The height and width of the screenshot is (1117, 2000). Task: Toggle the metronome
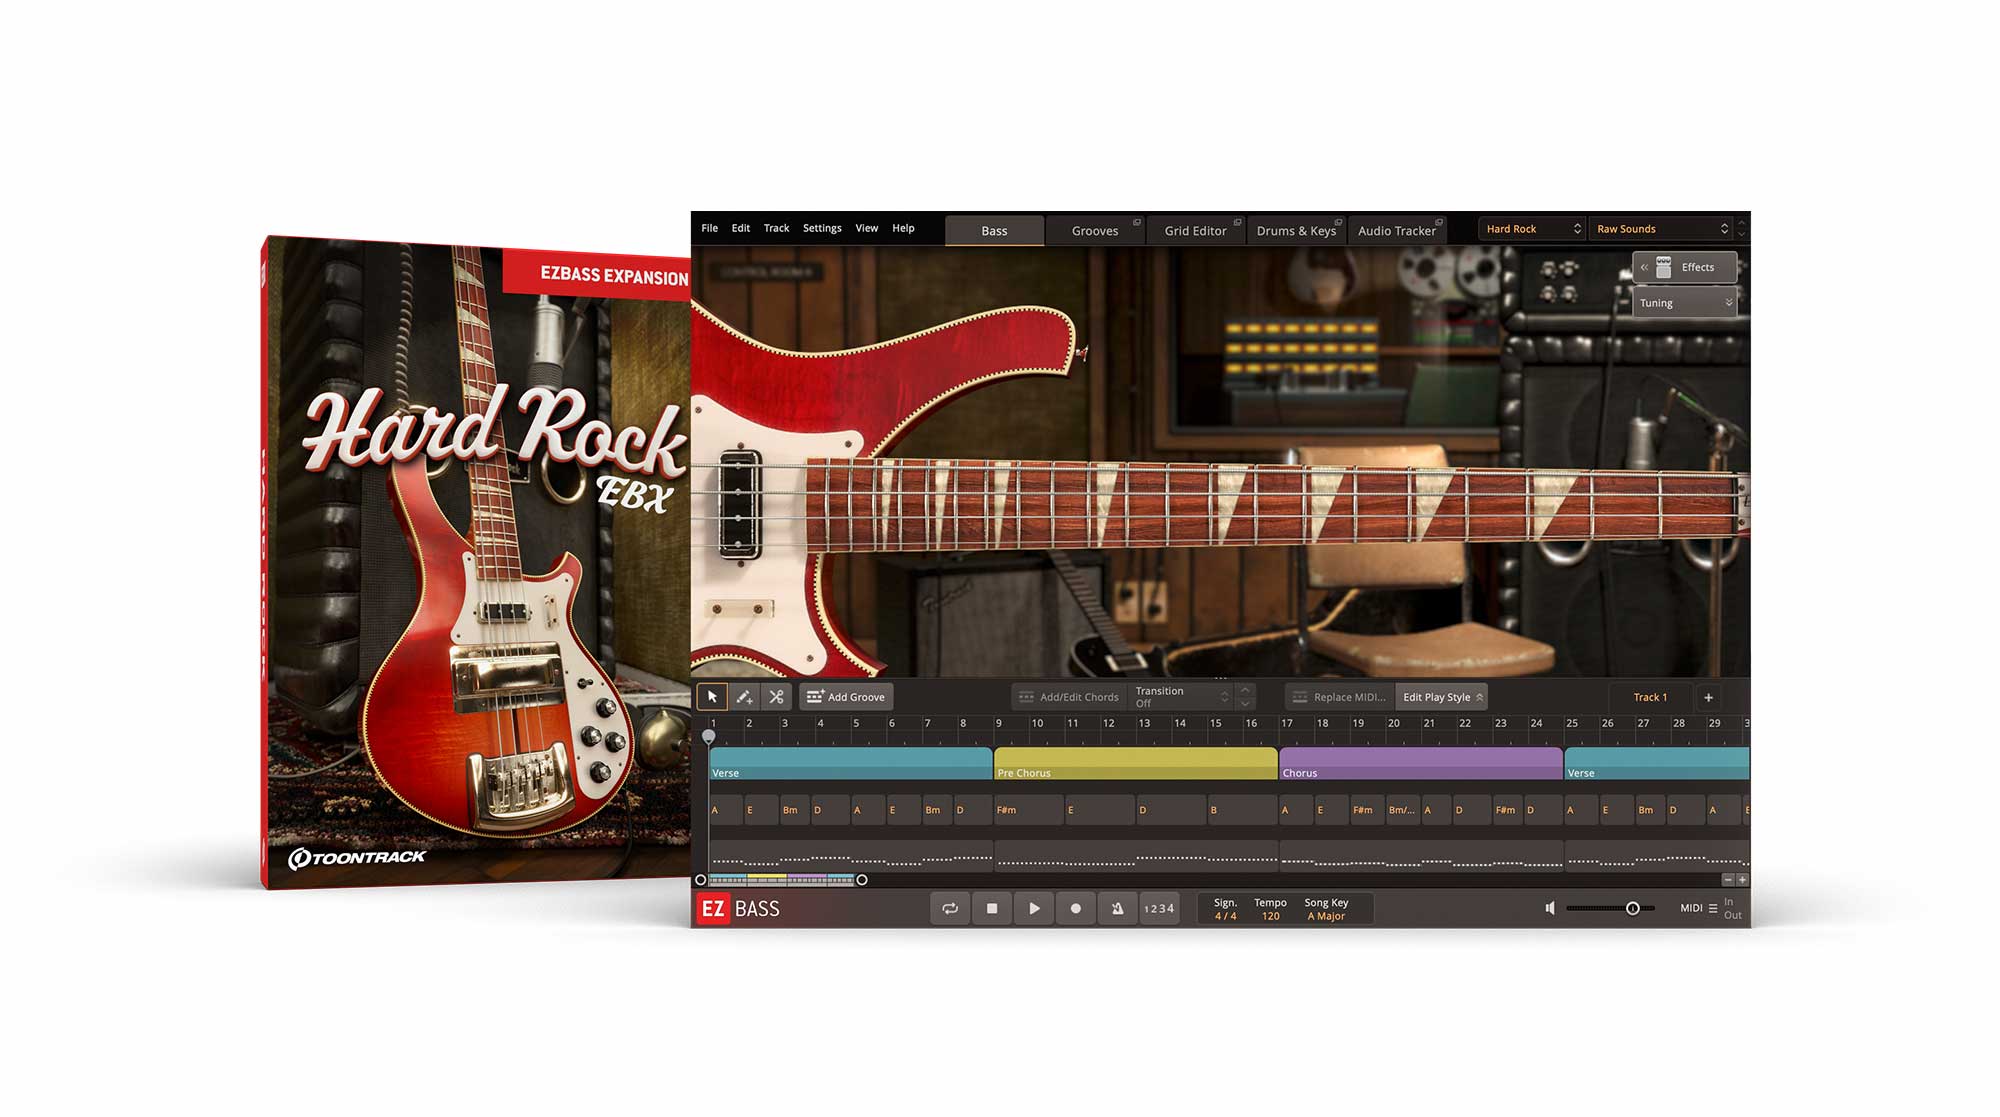(x=1117, y=908)
